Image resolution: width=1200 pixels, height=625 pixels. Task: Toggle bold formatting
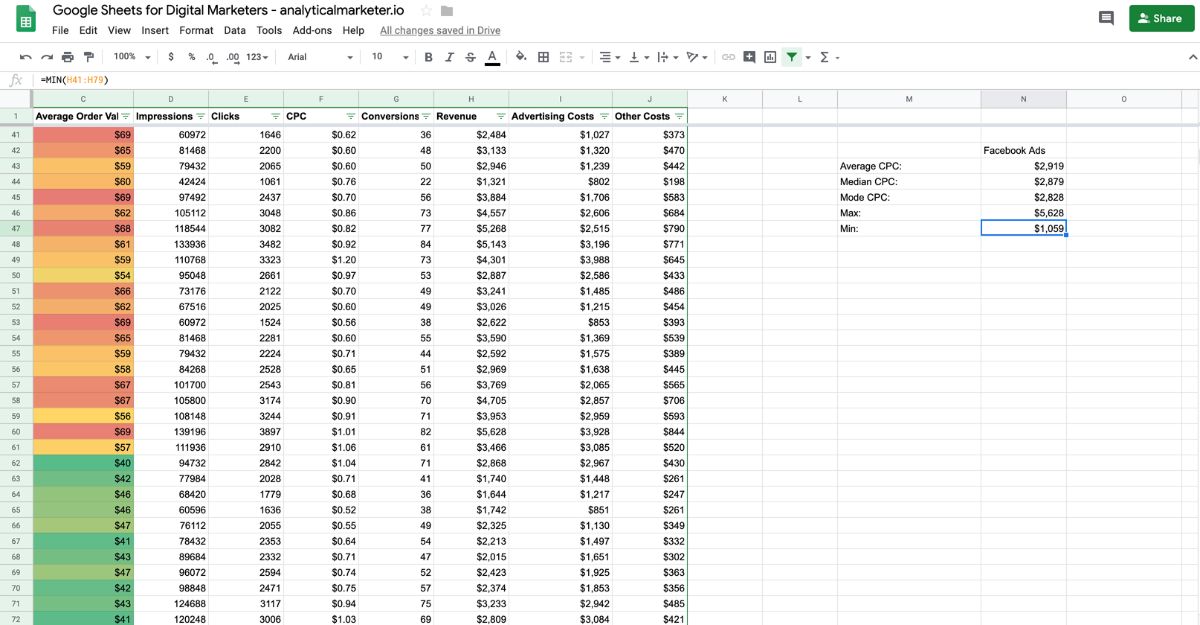coord(429,57)
